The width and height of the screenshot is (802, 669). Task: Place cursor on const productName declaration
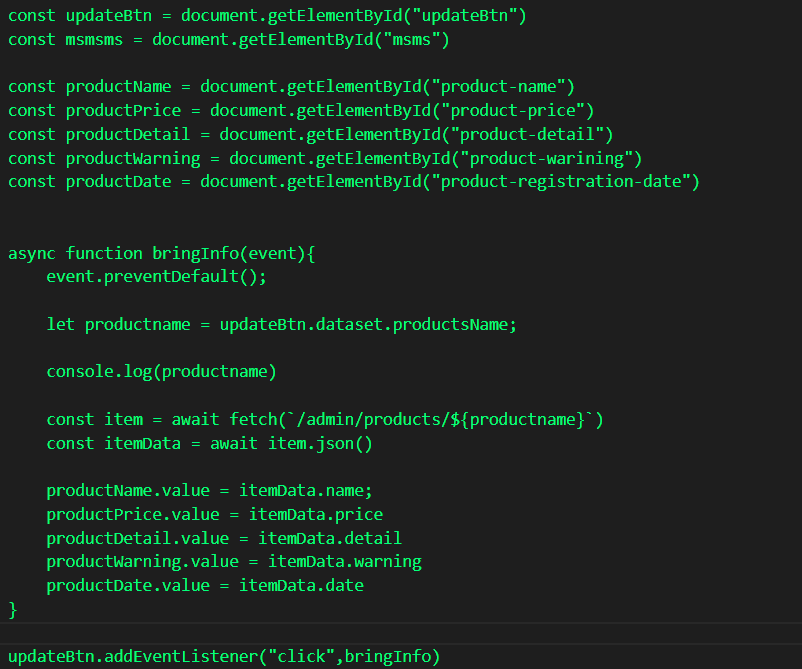coord(118,86)
